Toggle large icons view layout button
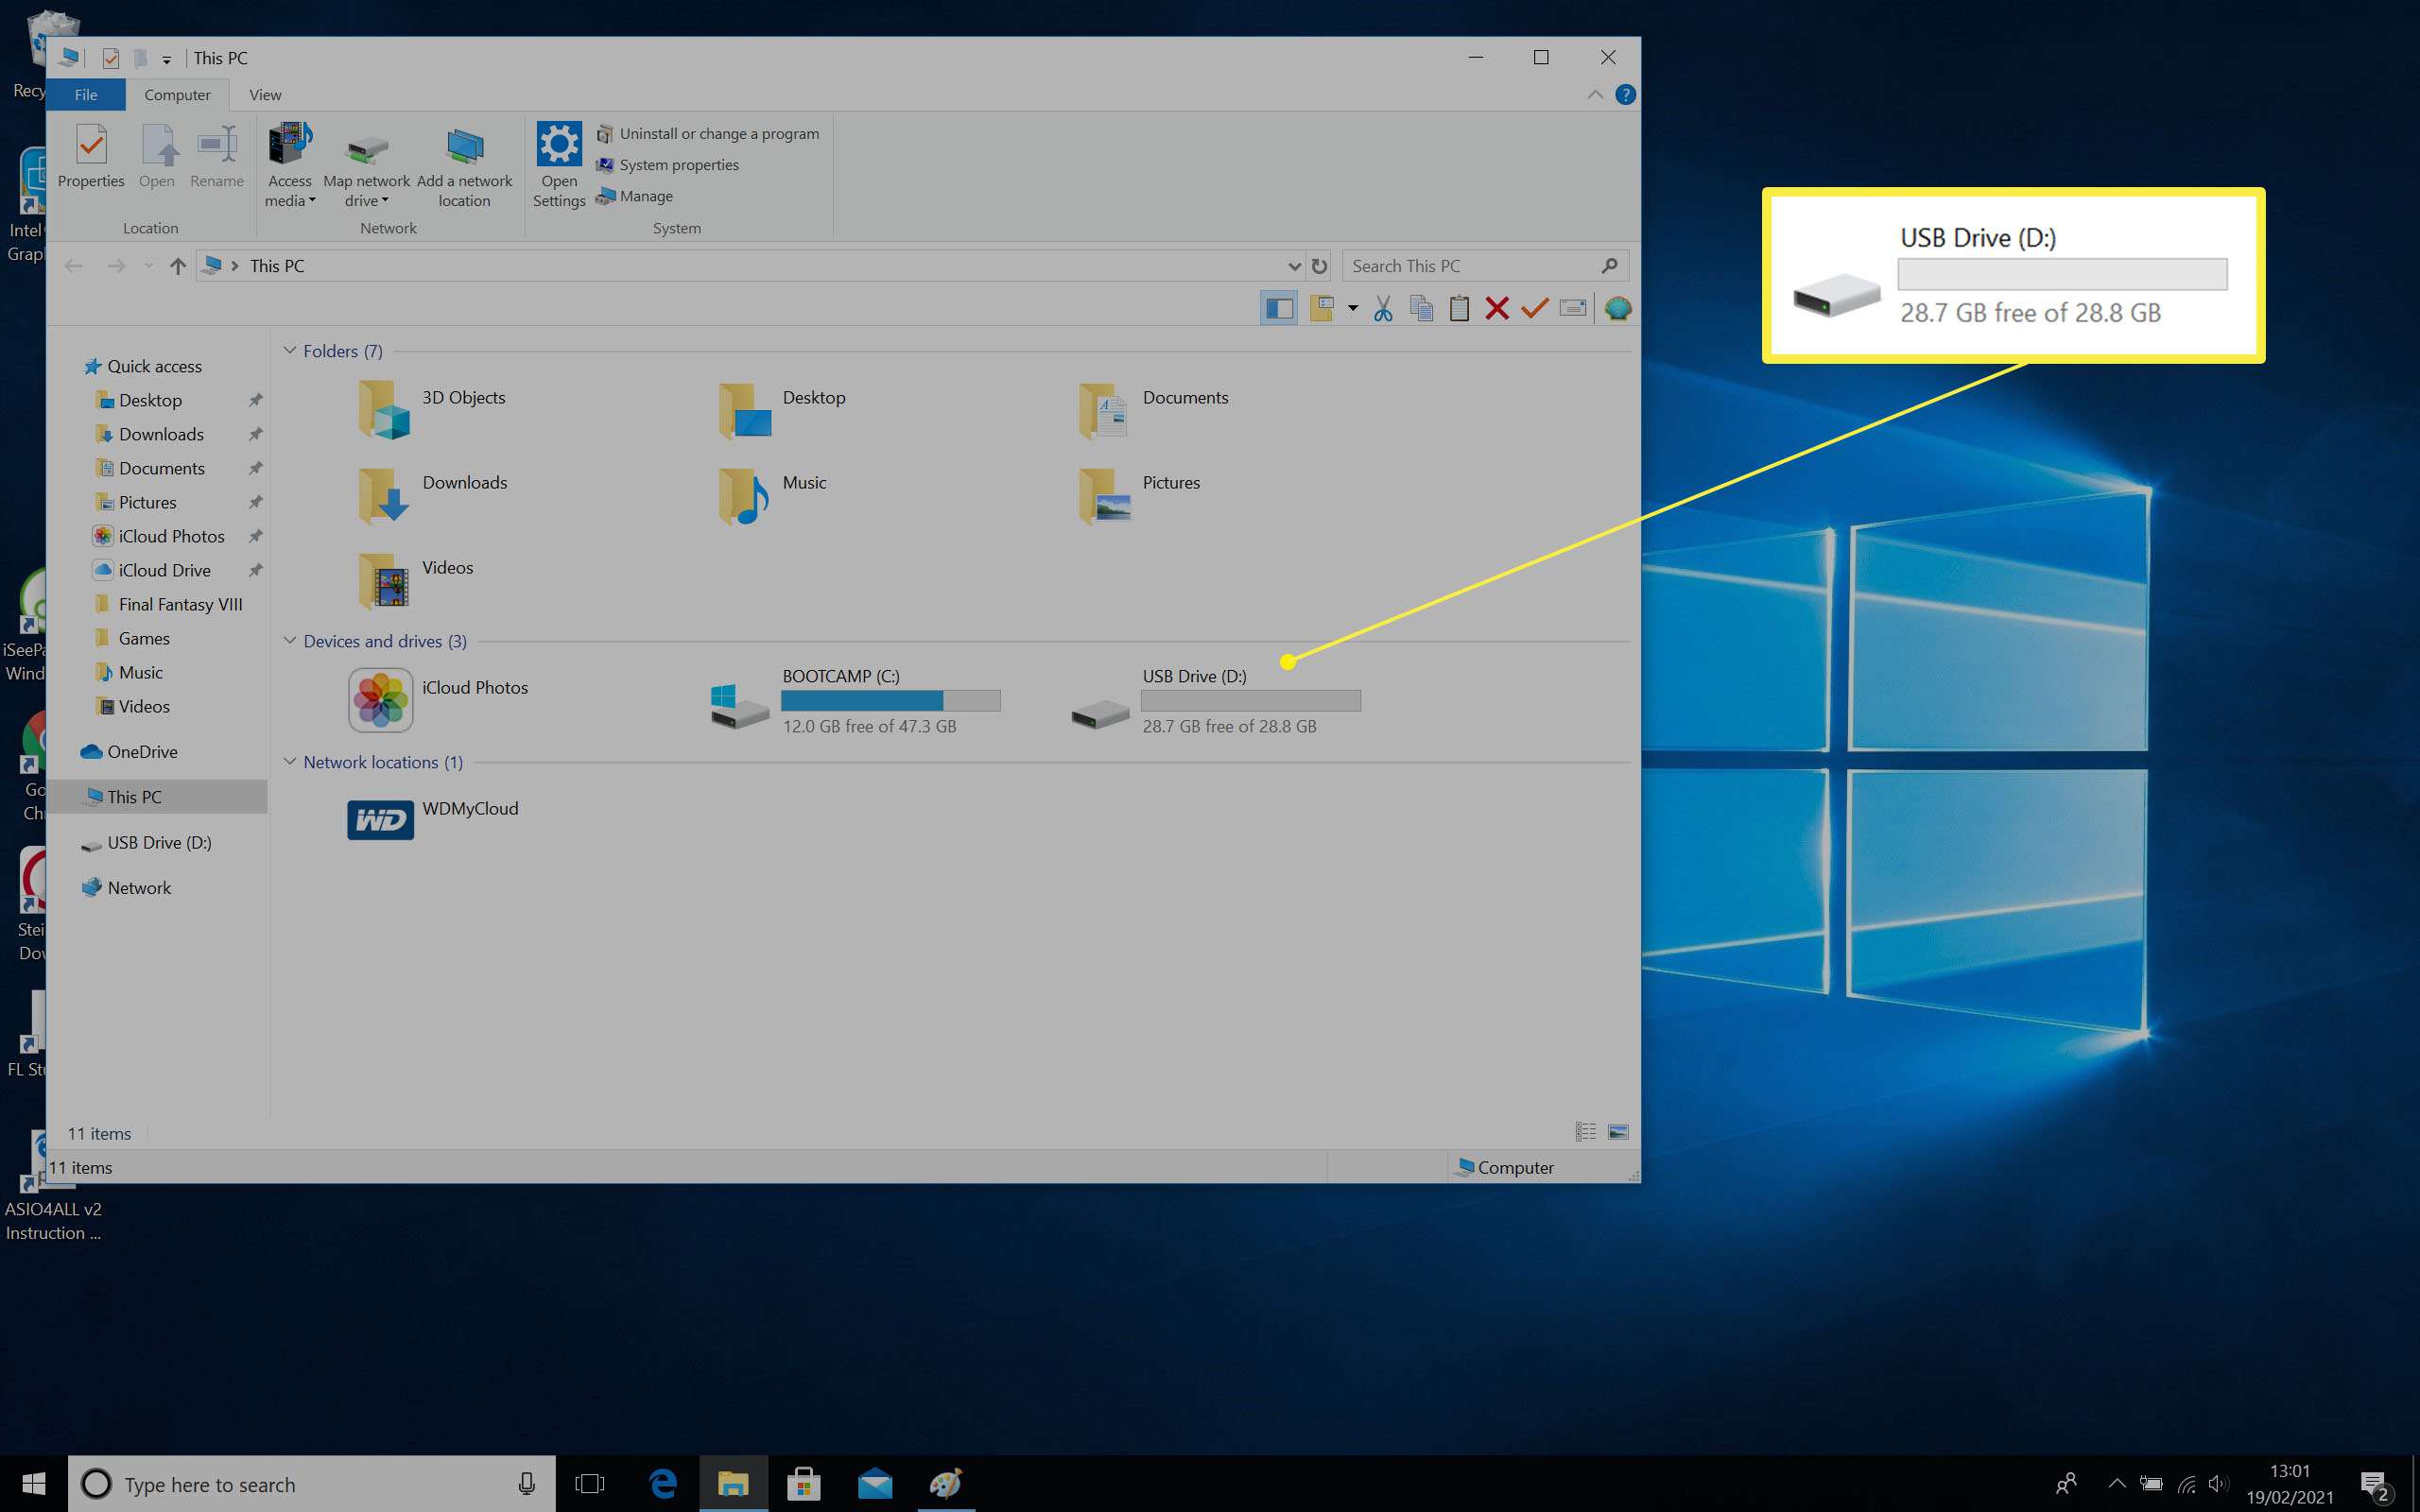Viewport: 2420px width, 1512px height. (x=1616, y=1132)
